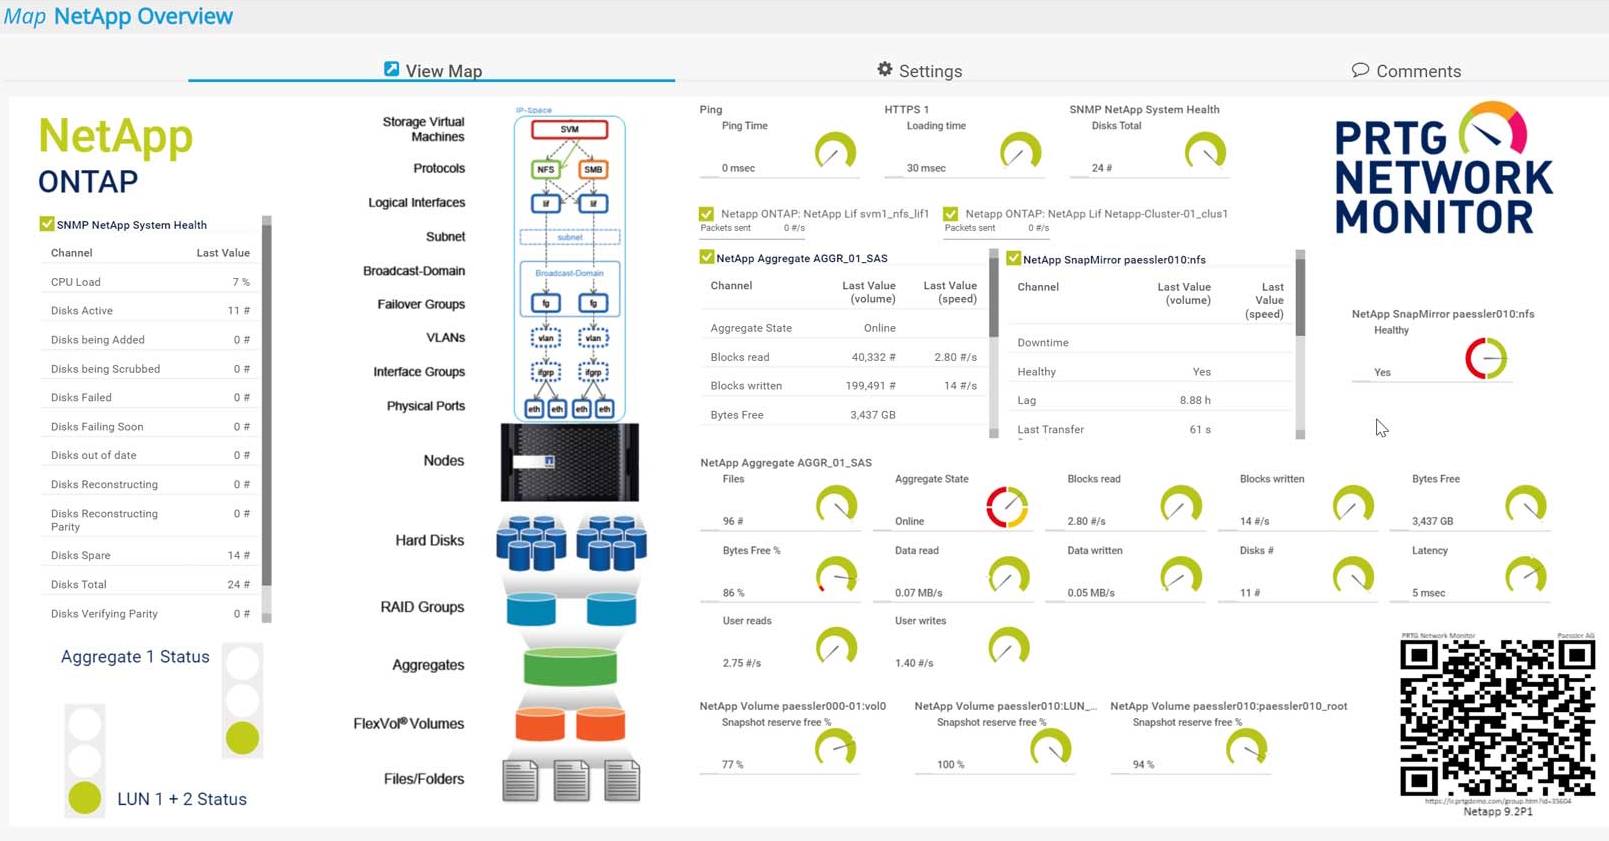Open the View Map tab

point(432,70)
